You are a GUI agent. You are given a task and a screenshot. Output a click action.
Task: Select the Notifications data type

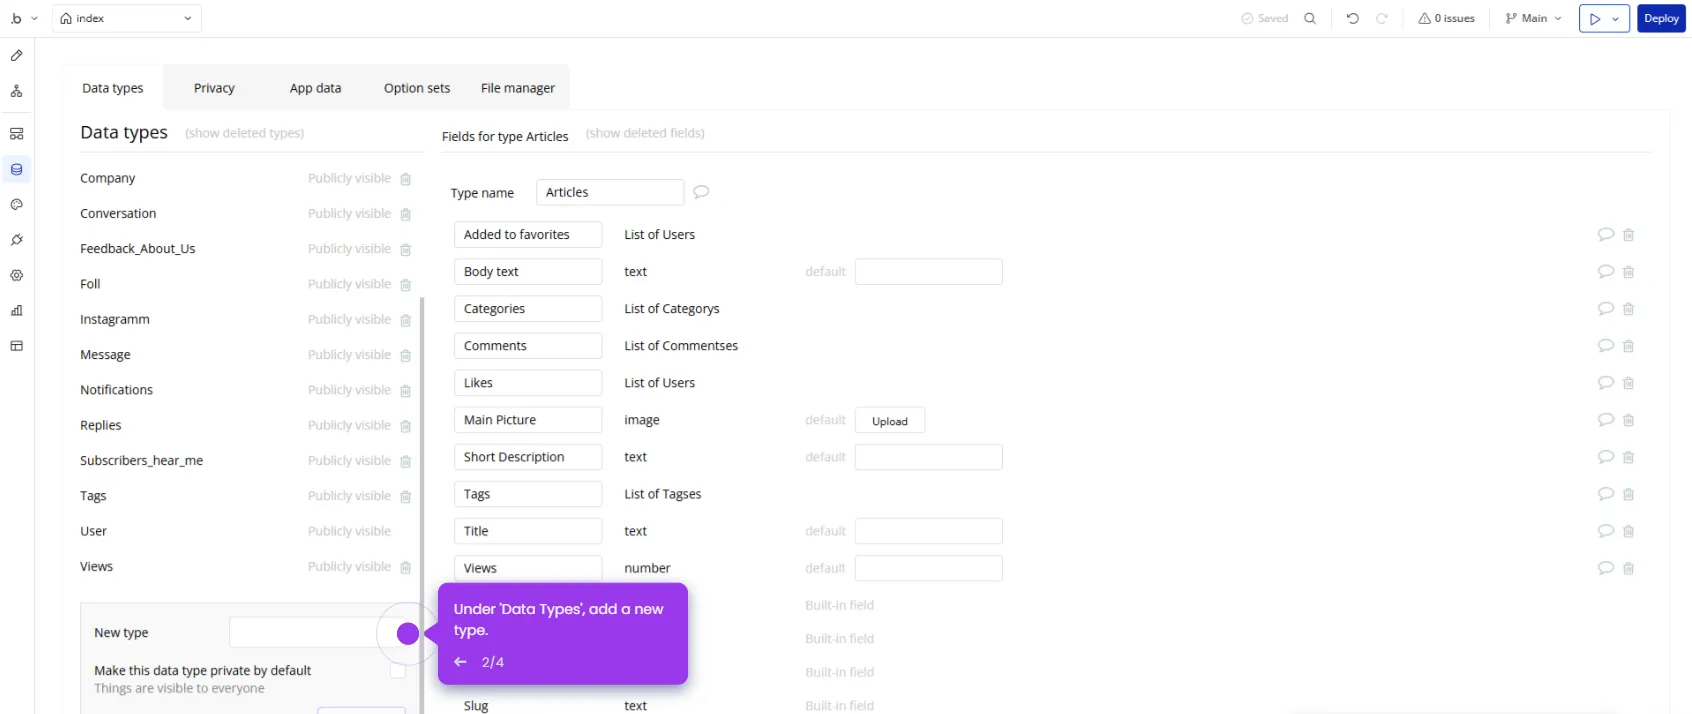[116, 390]
